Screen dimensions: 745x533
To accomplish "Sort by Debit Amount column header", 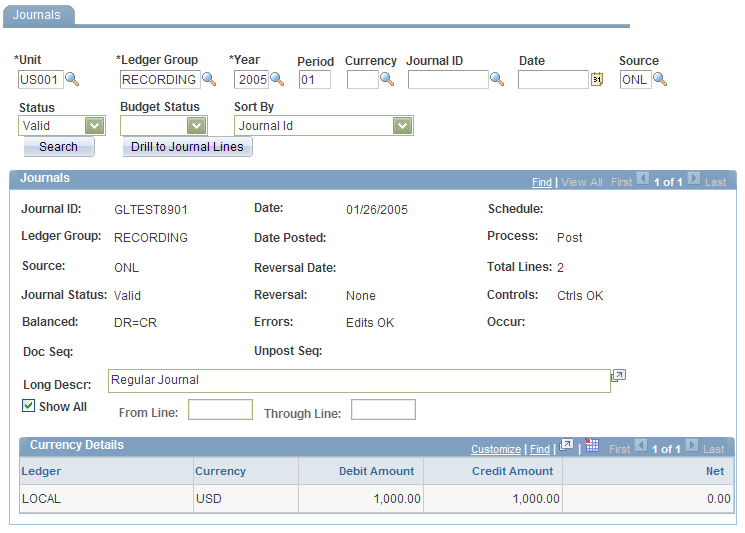I will click(x=376, y=471).
